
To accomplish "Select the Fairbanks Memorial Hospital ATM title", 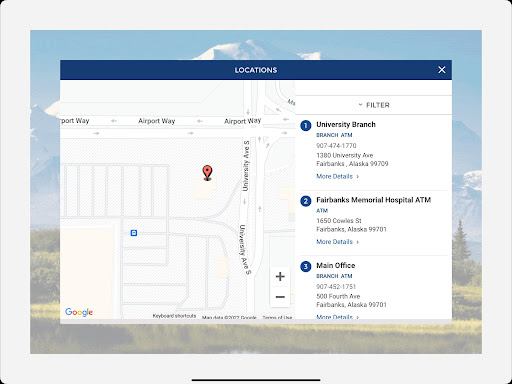I will coord(373,200).
